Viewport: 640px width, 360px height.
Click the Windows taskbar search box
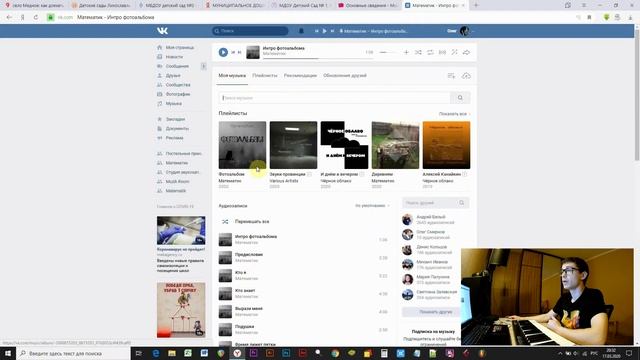tap(73, 353)
